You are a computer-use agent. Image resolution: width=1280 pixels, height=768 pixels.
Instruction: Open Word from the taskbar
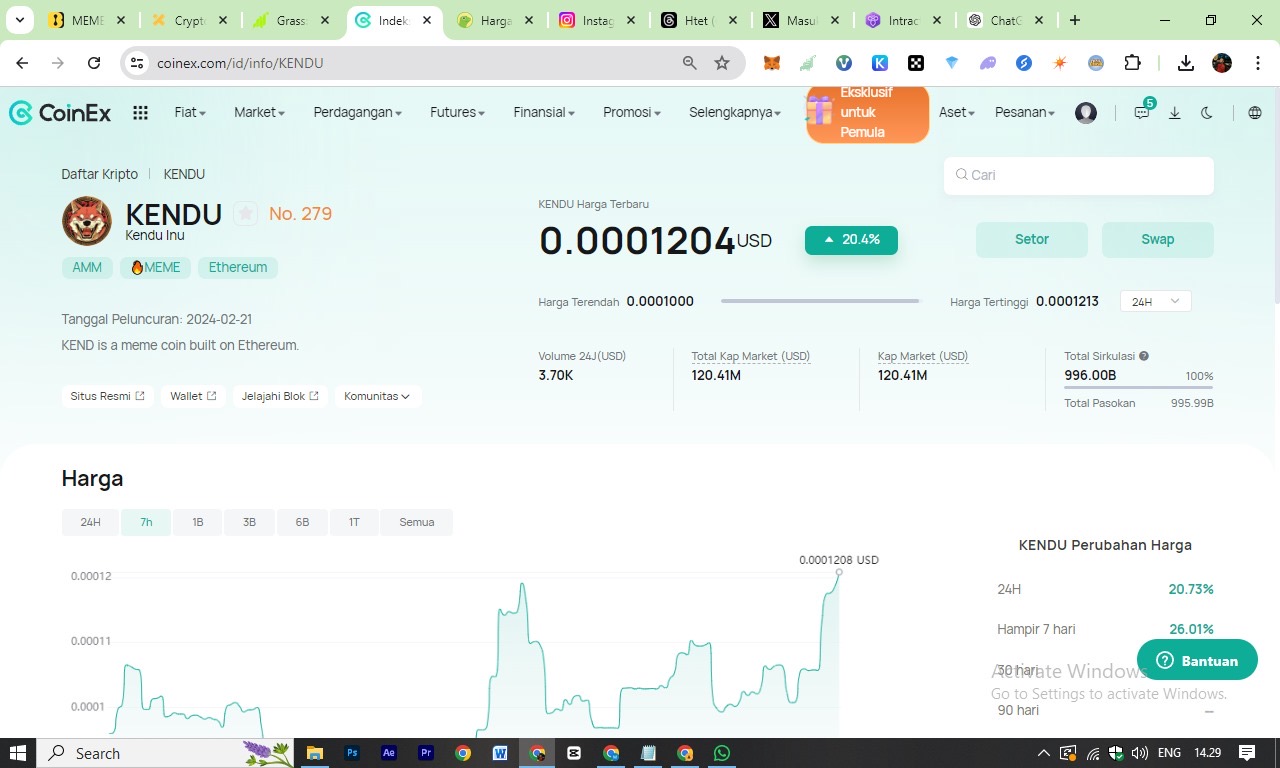coord(500,753)
